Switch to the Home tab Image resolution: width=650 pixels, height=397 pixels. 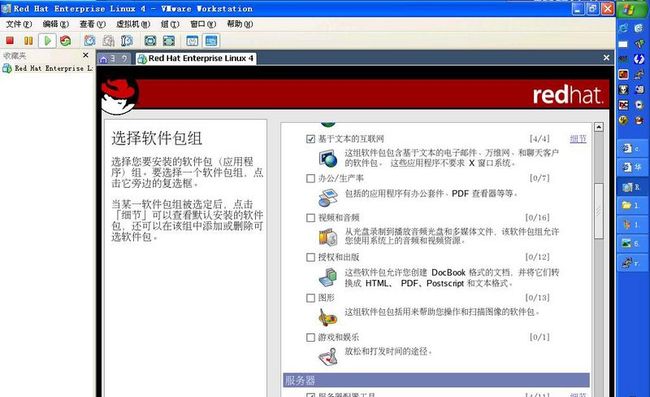point(114,59)
